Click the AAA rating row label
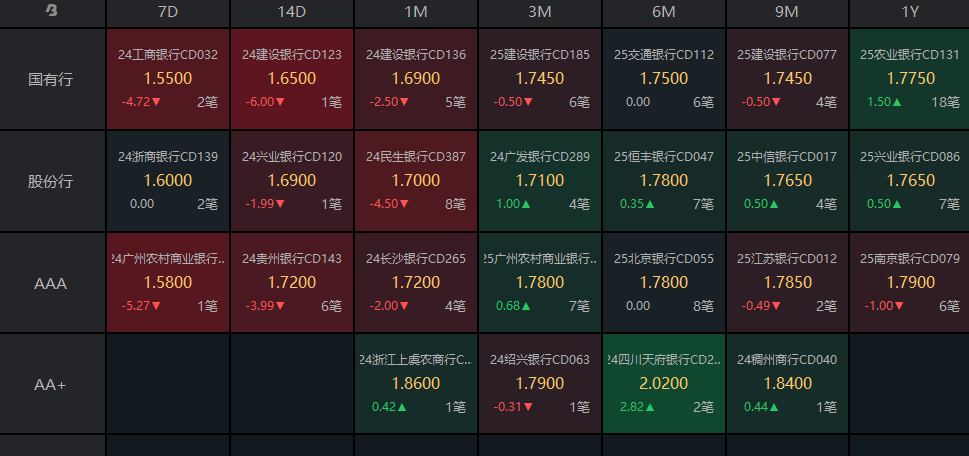 point(52,283)
